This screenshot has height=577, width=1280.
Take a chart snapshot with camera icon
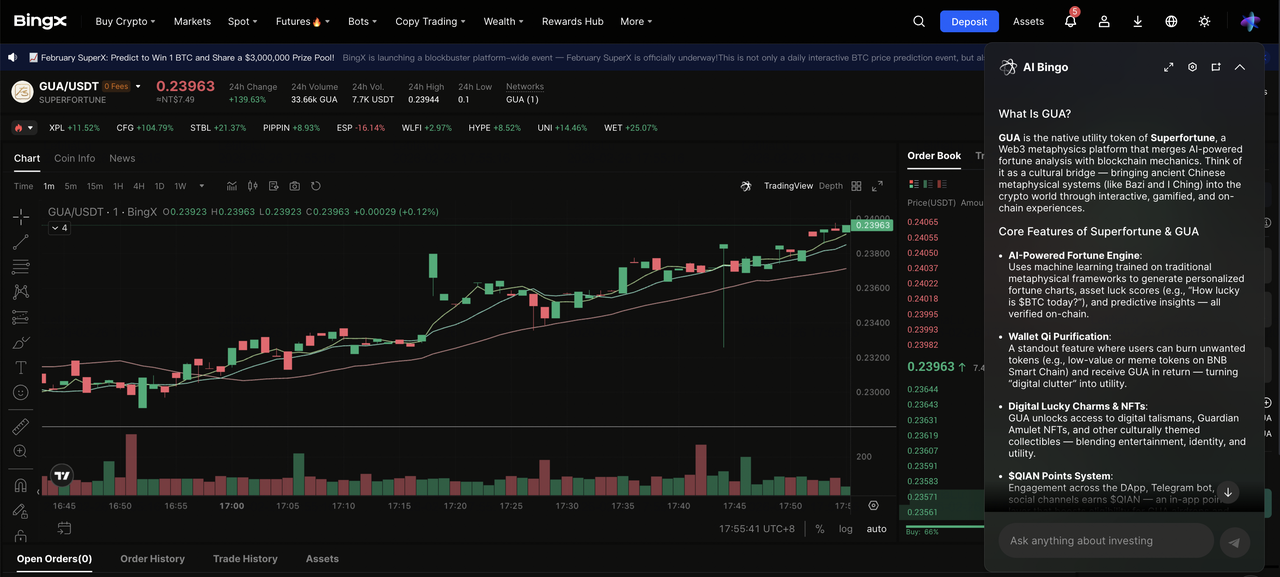[294, 186]
